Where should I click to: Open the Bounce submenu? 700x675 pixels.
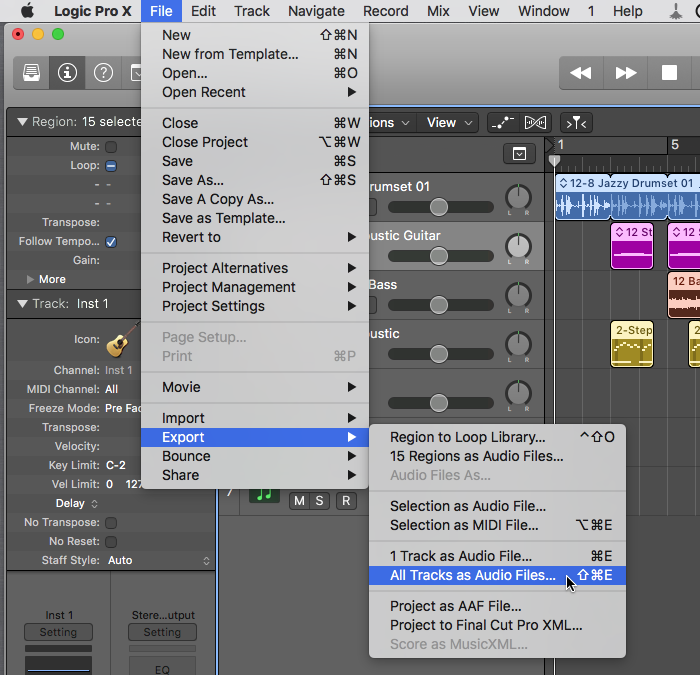(255, 456)
